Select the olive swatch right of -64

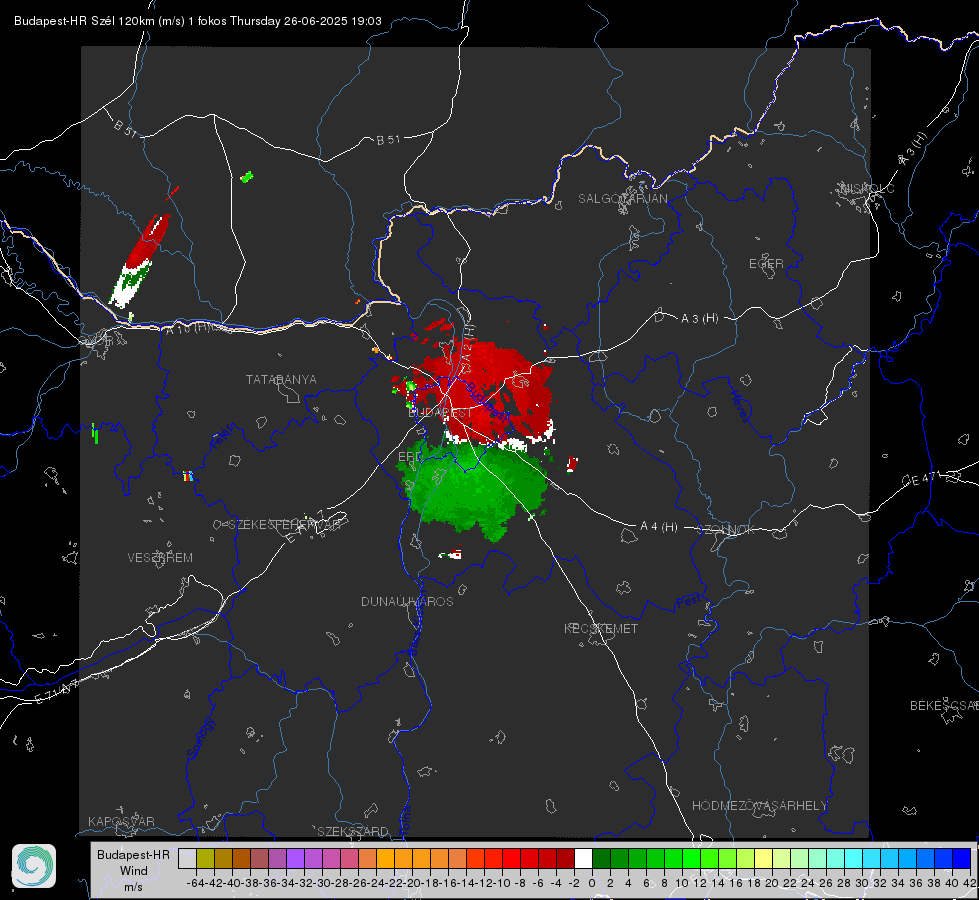[205, 858]
